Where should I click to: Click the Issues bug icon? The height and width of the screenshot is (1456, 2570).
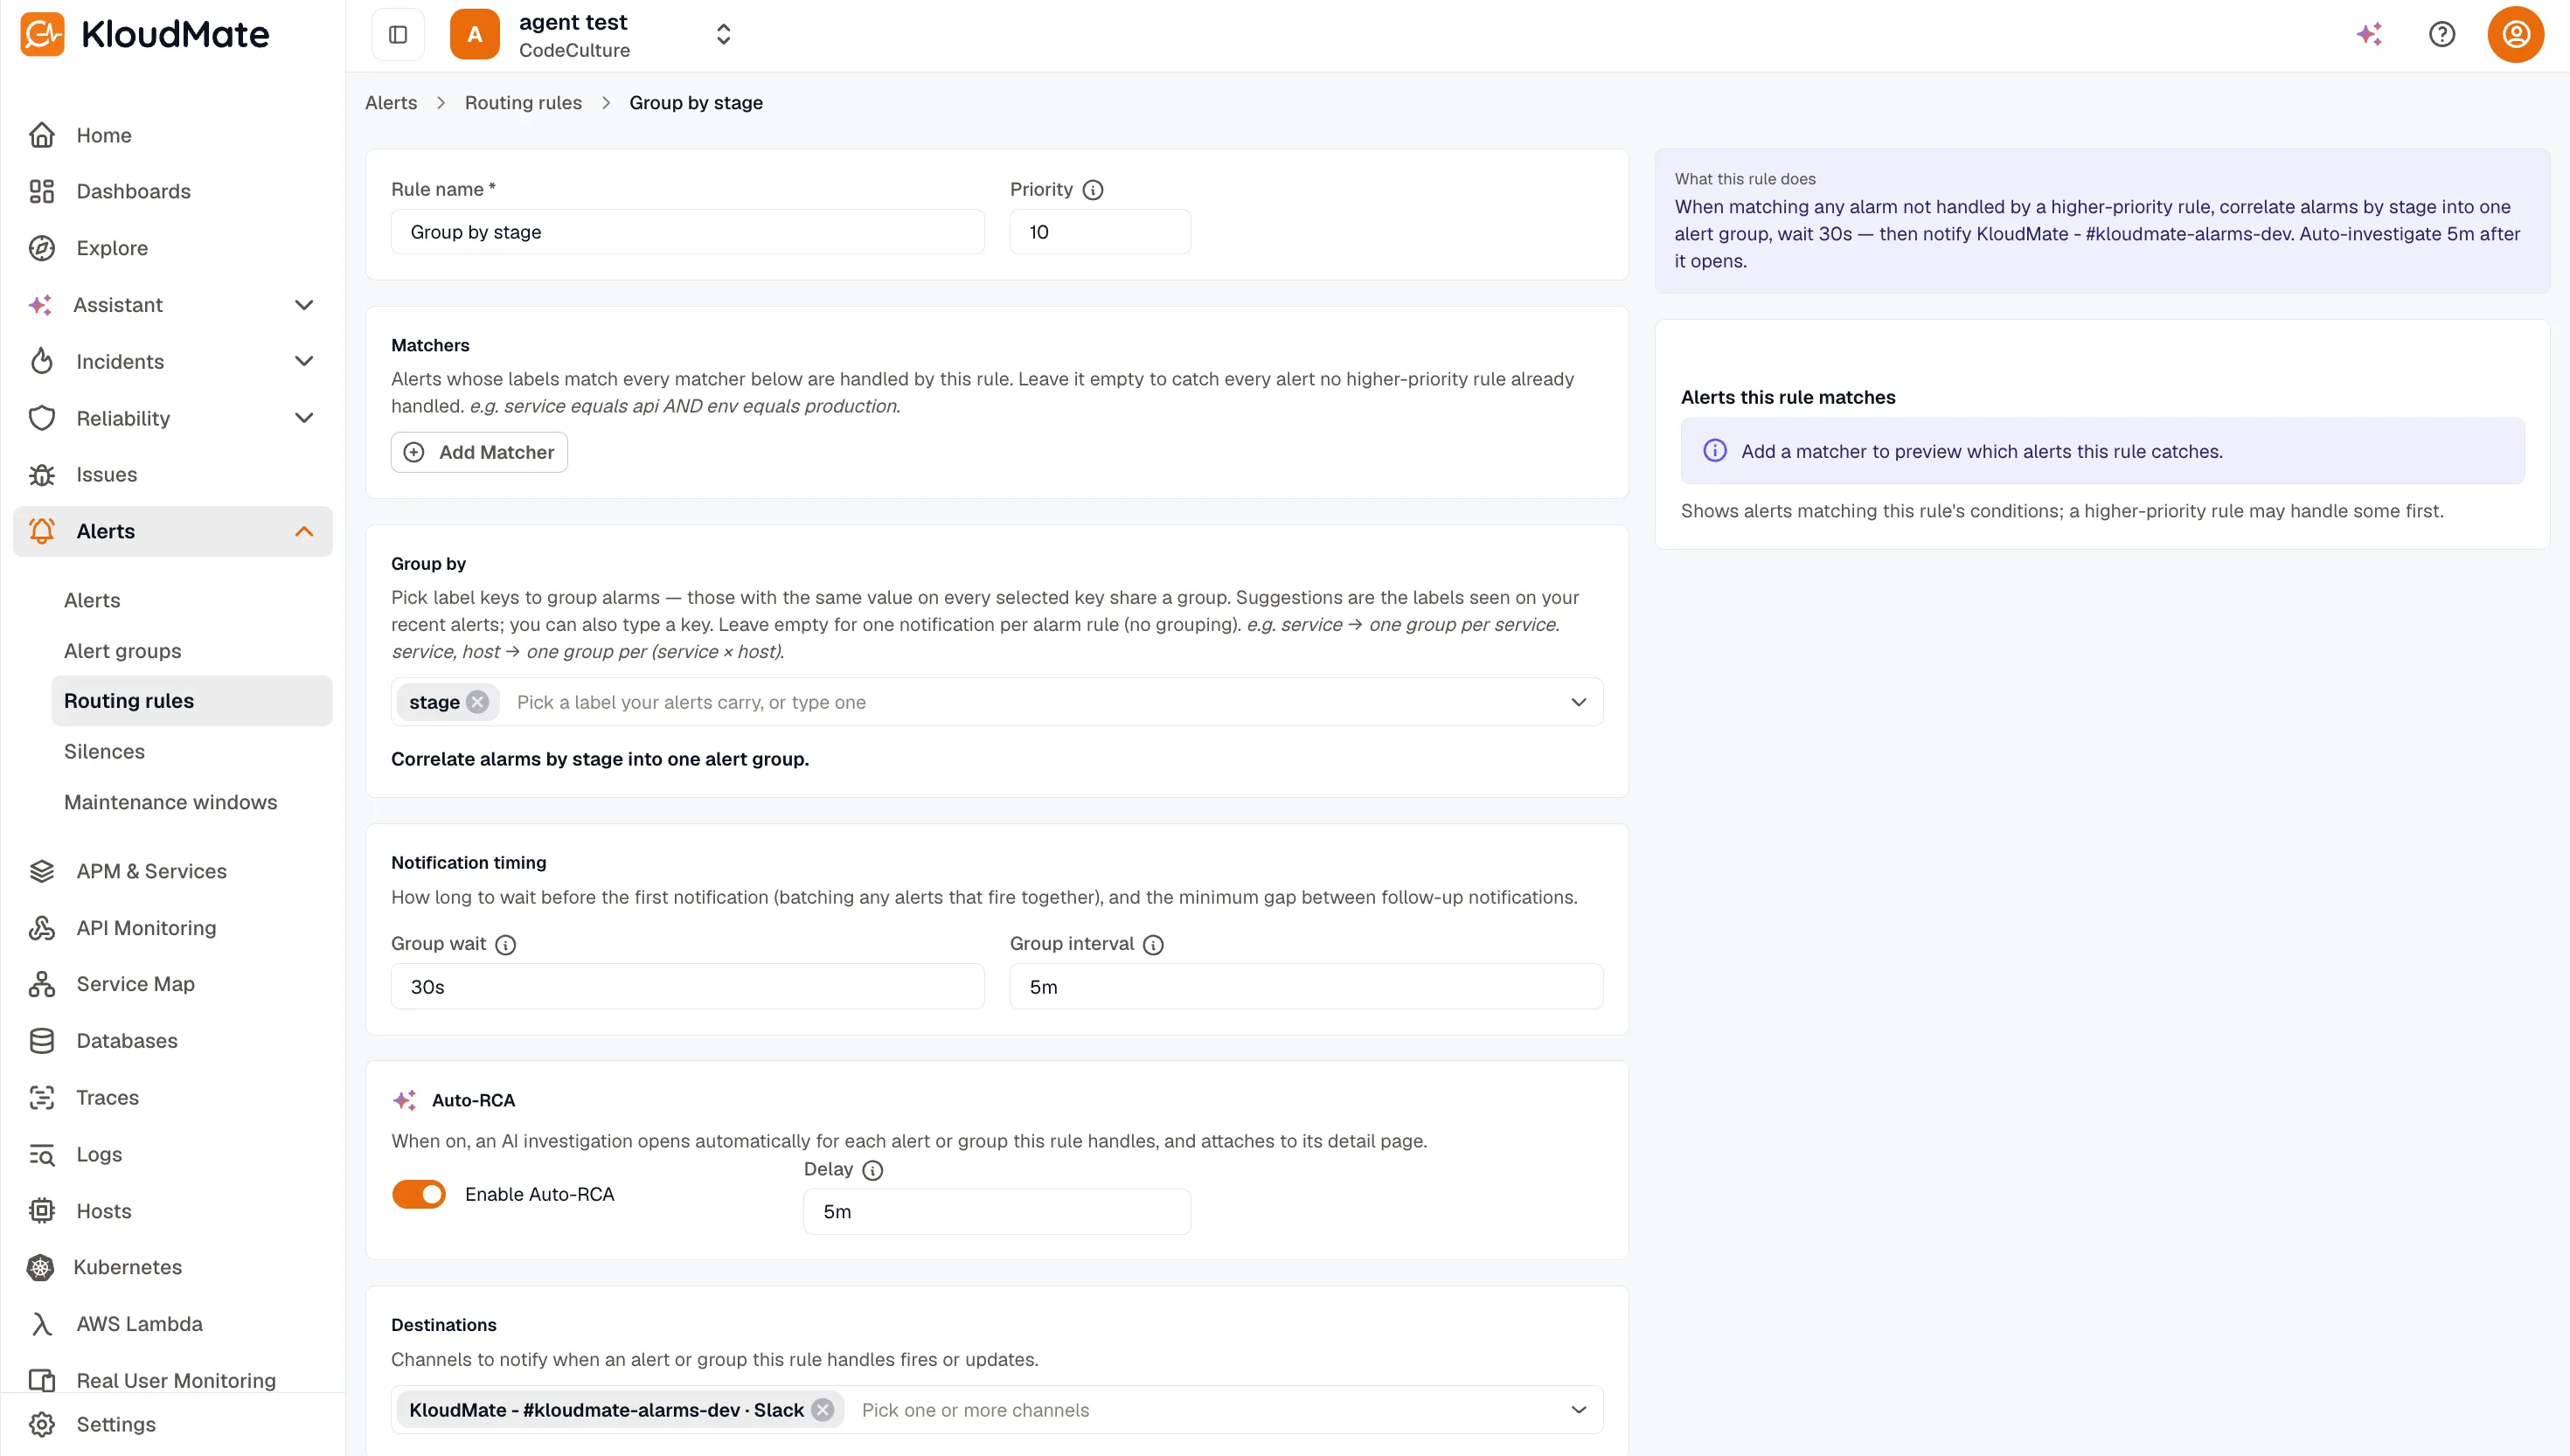click(x=42, y=475)
